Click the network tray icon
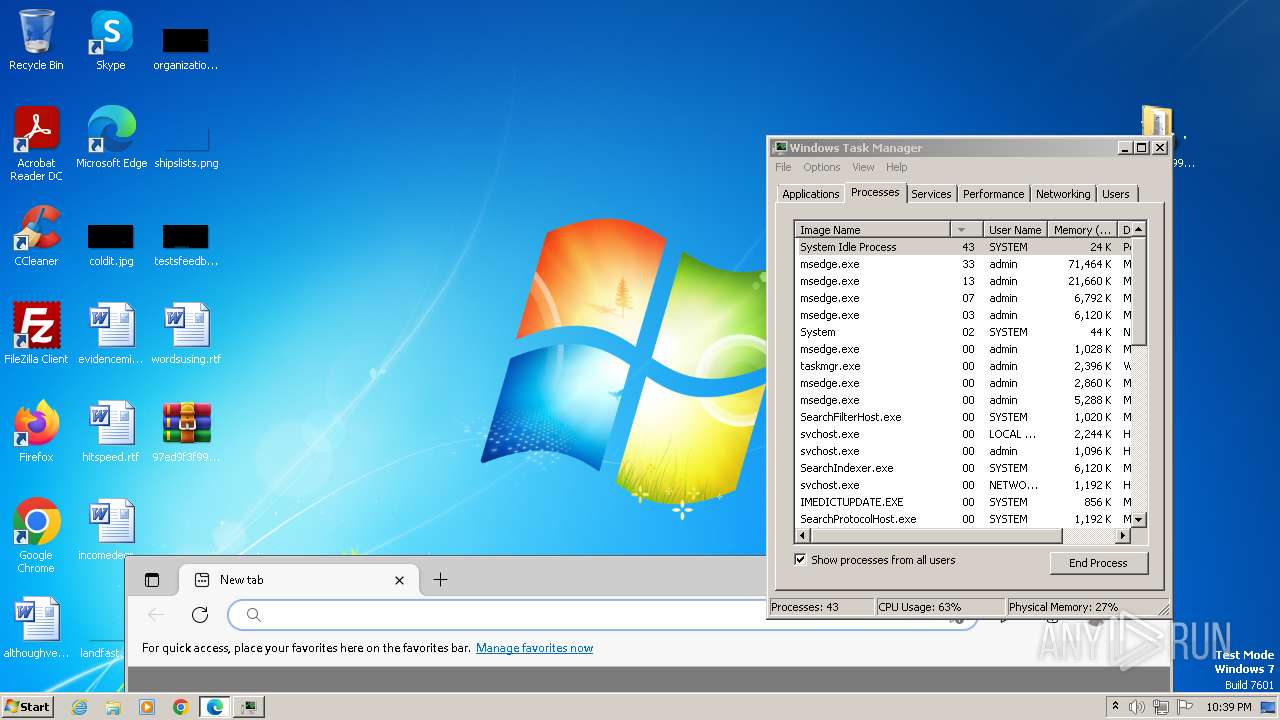 coord(1161,707)
